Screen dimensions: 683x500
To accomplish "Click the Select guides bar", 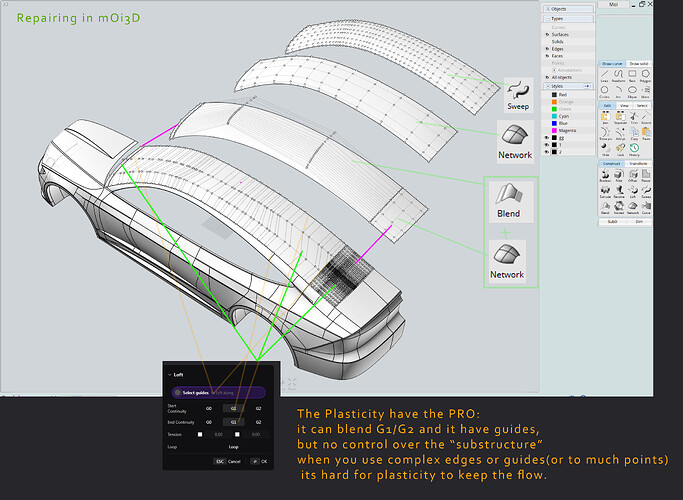I will [219, 392].
